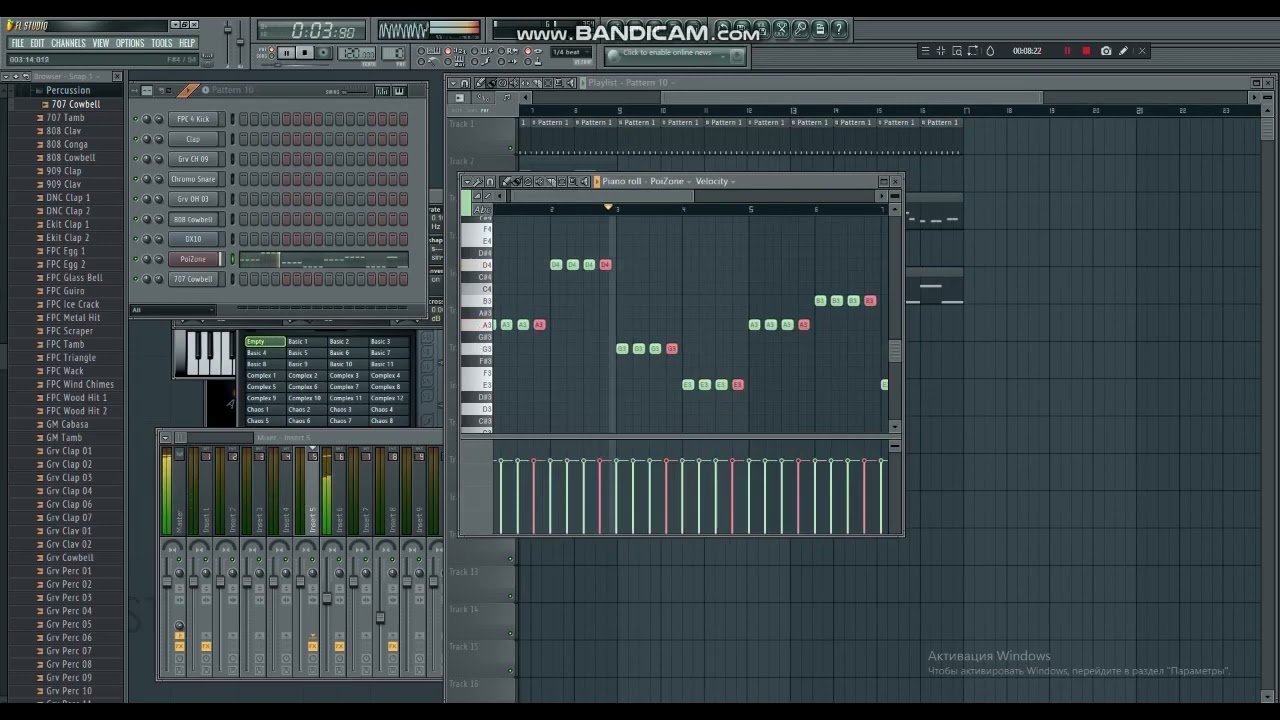Open the wrench tools icon in Piano roll
Screen dimensions: 1280x720
point(478,181)
